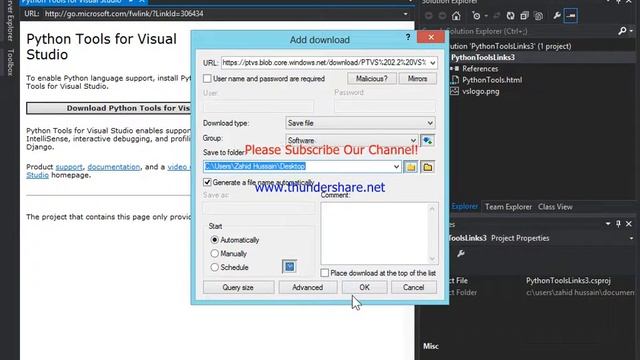Click the pin icon on Properties panel
640x360 pixels.
(x=618, y=224)
